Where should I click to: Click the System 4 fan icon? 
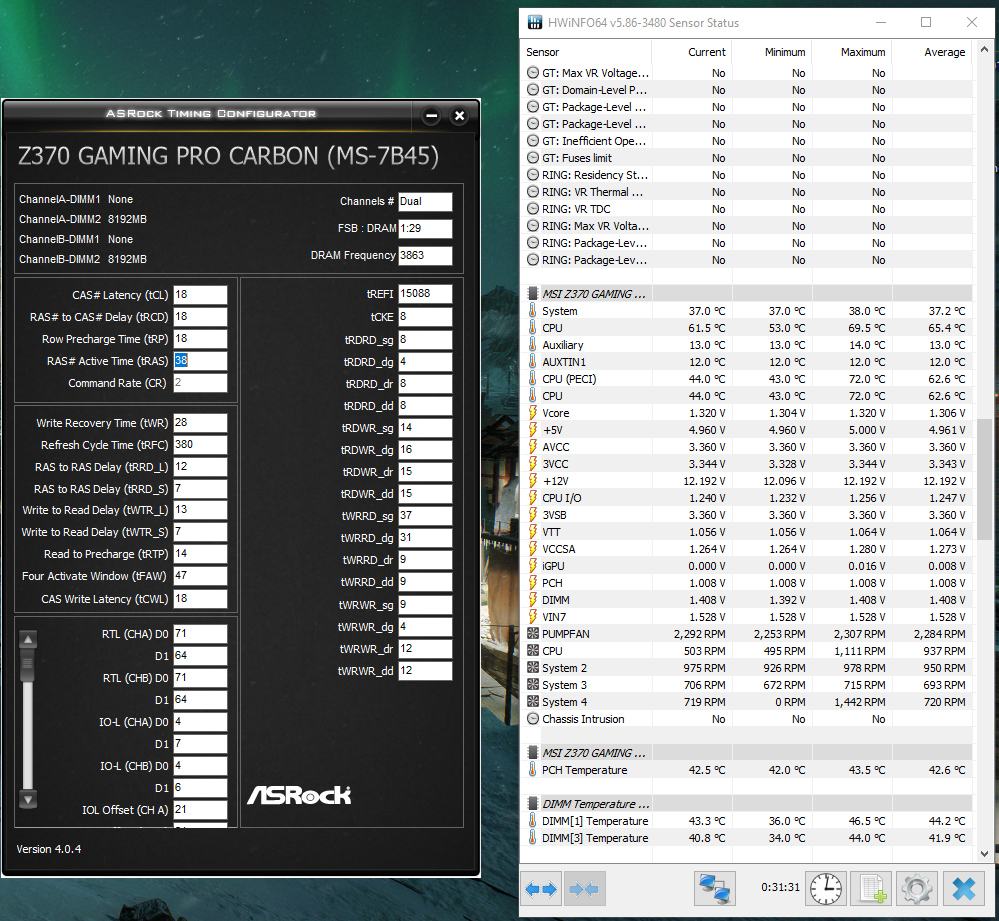pyautogui.click(x=533, y=702)
